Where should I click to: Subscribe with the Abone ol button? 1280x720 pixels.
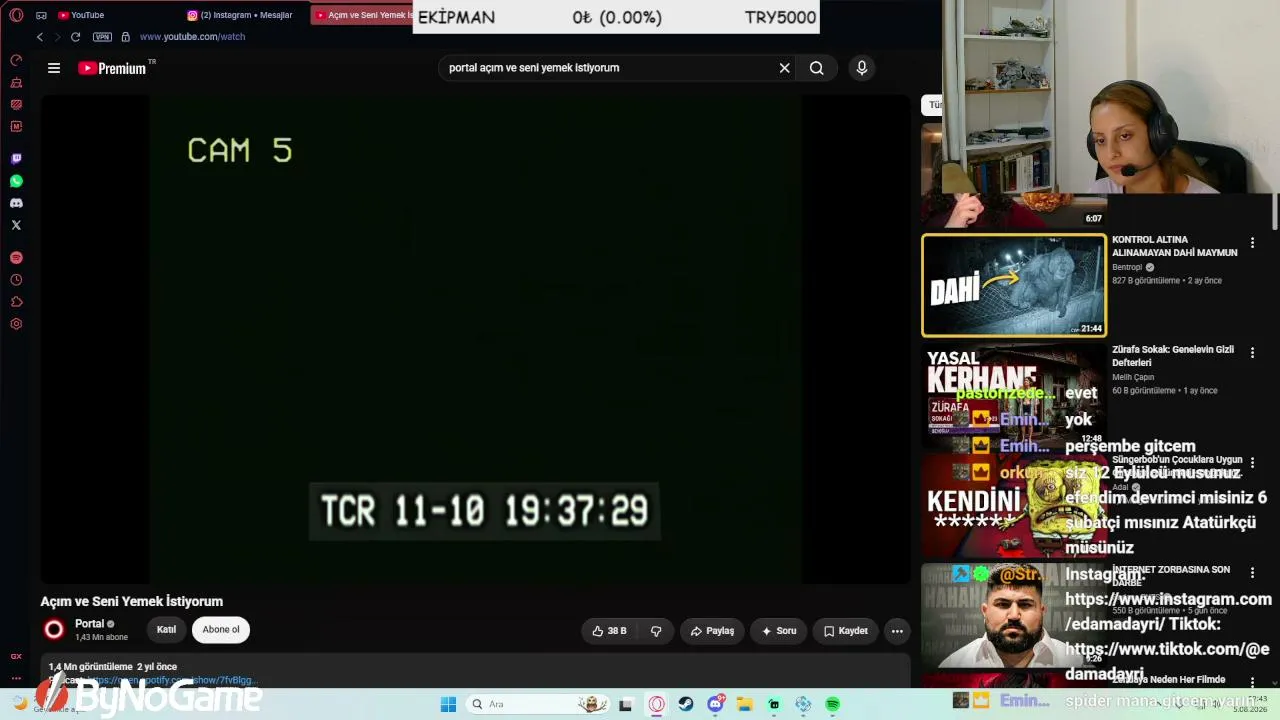tap(221, 630)
